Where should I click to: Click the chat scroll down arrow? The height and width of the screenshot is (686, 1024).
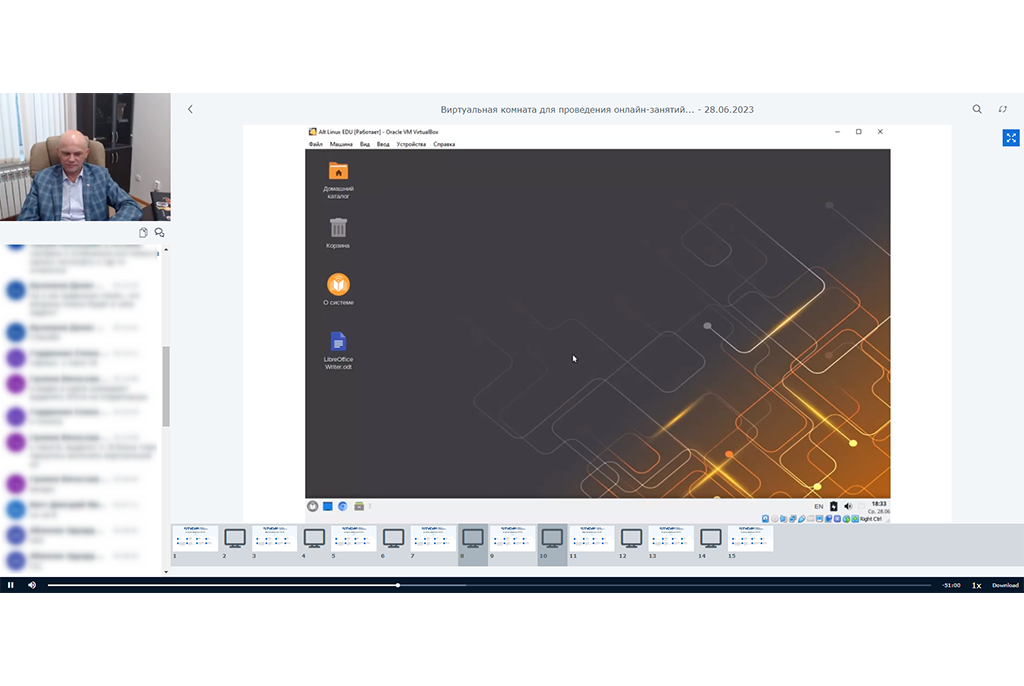(166, 572)
